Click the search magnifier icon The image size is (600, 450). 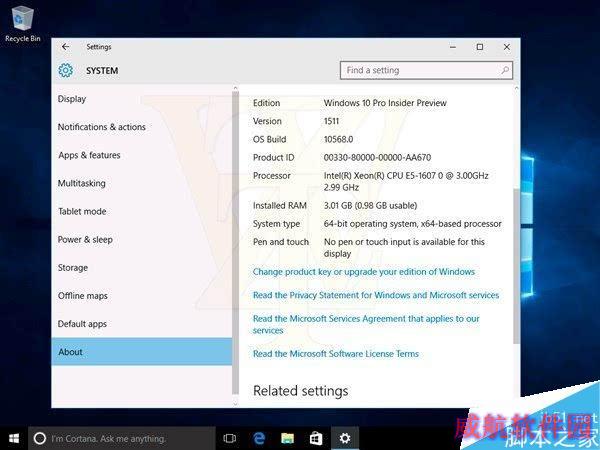pos(505,70)
